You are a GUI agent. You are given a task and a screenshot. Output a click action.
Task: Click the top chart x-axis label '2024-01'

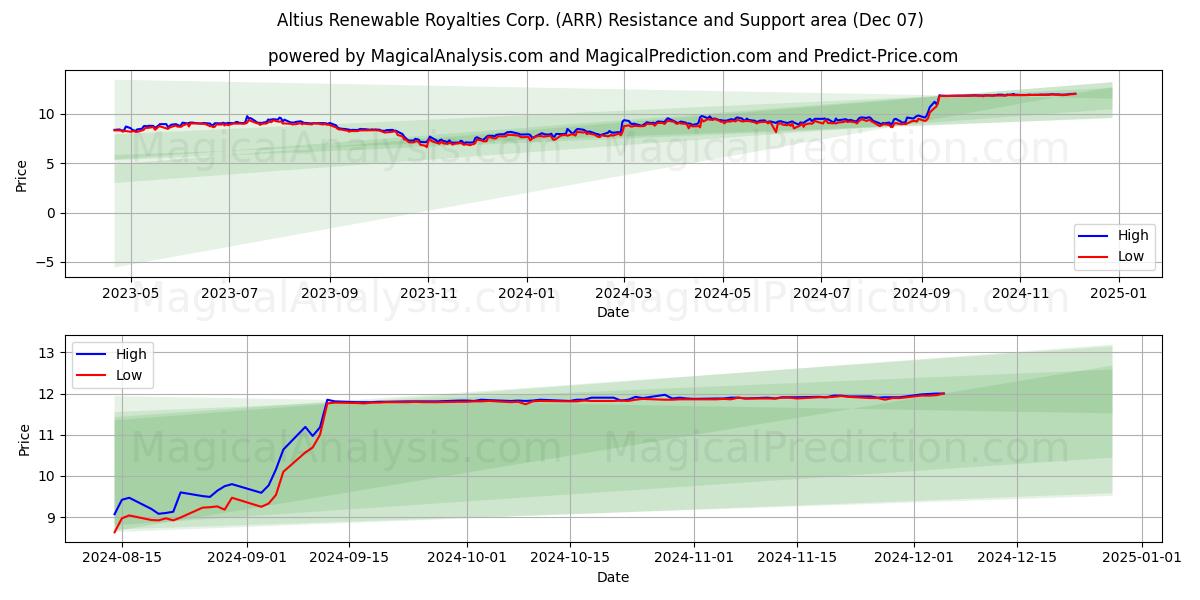526,293
